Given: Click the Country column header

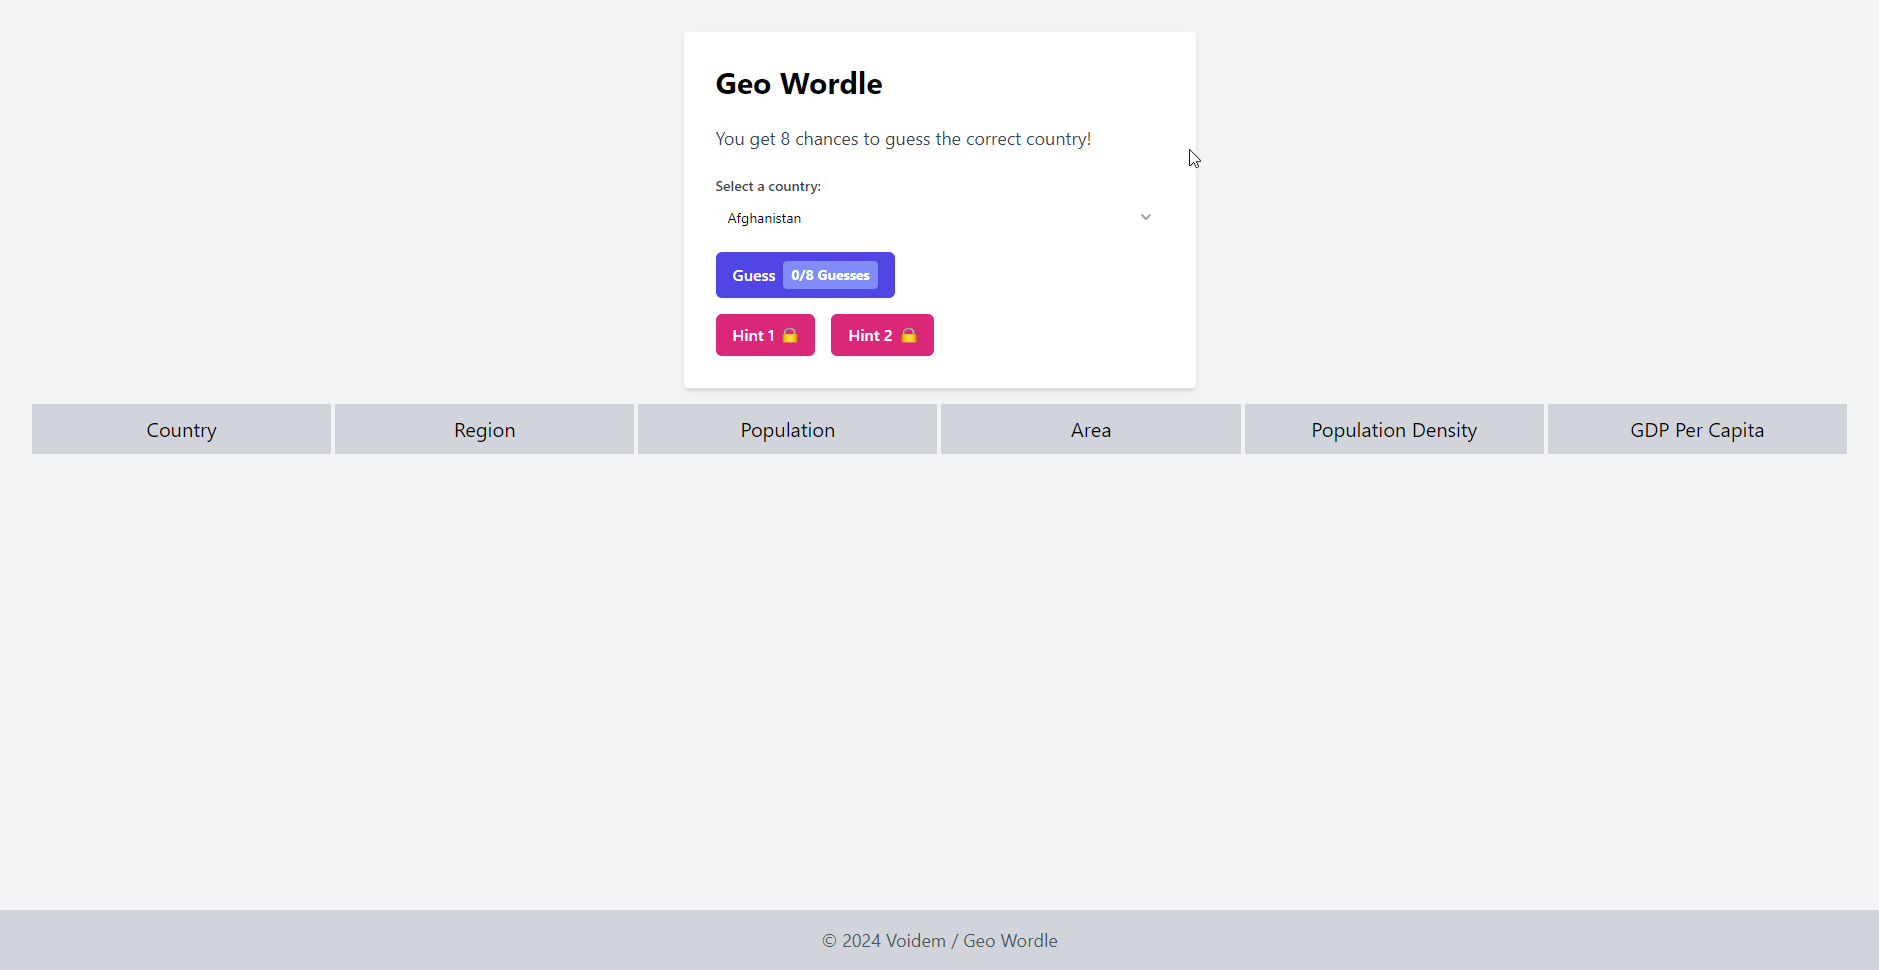Looking at the screenshot, I should tap(181, 429).
